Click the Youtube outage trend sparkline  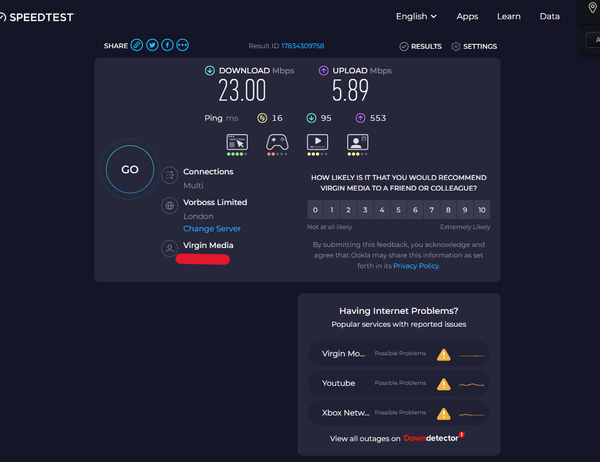(x=471, y=385)
